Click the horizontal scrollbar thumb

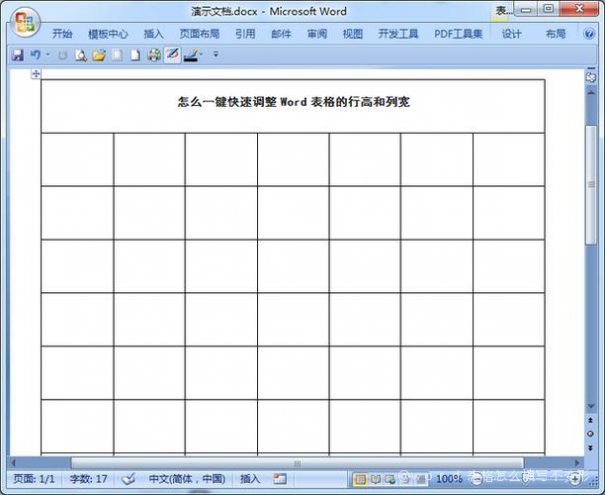pos(297,463)
